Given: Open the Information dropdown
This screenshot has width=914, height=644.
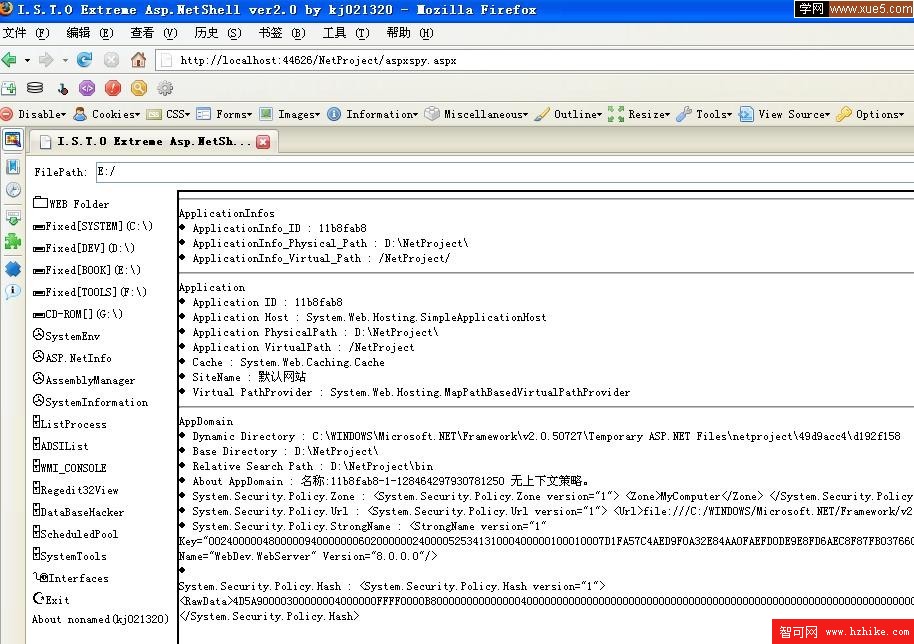Looking at the screenshot, I should pyautogui.click(x=373, y=114).
